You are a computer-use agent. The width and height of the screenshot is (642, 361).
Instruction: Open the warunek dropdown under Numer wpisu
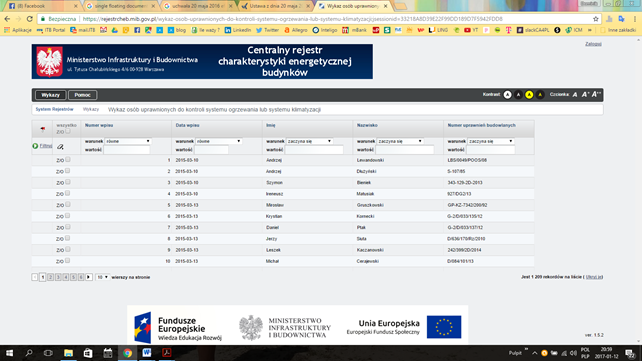[128, 141]
